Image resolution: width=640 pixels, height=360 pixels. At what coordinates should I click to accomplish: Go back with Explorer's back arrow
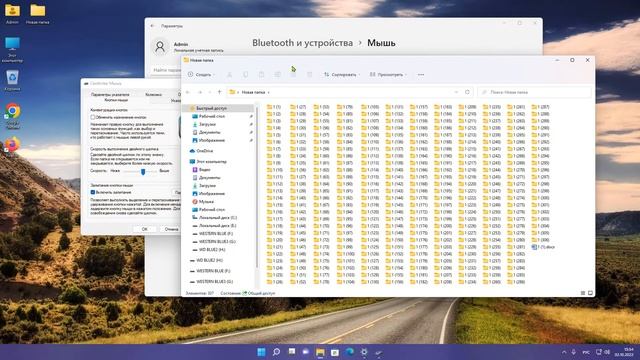pyautogui.click(x=188, y=92)
